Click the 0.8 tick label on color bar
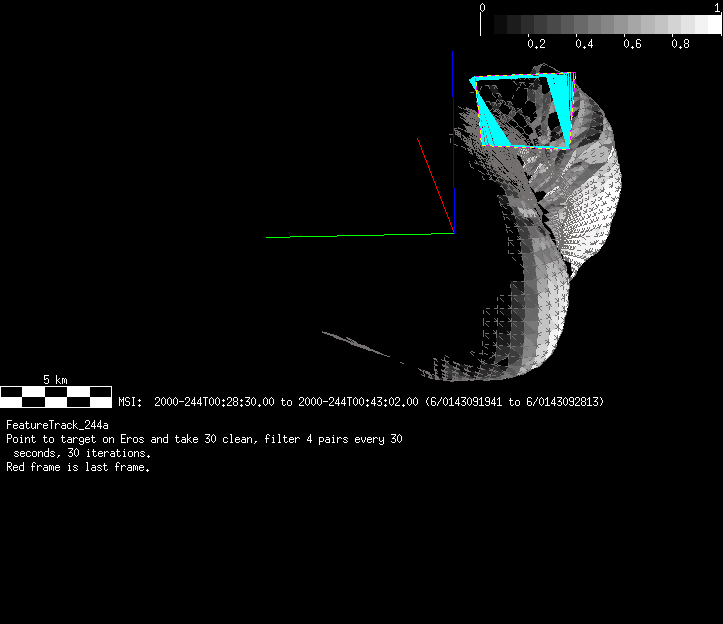723x624 pixels. [680, 44]
